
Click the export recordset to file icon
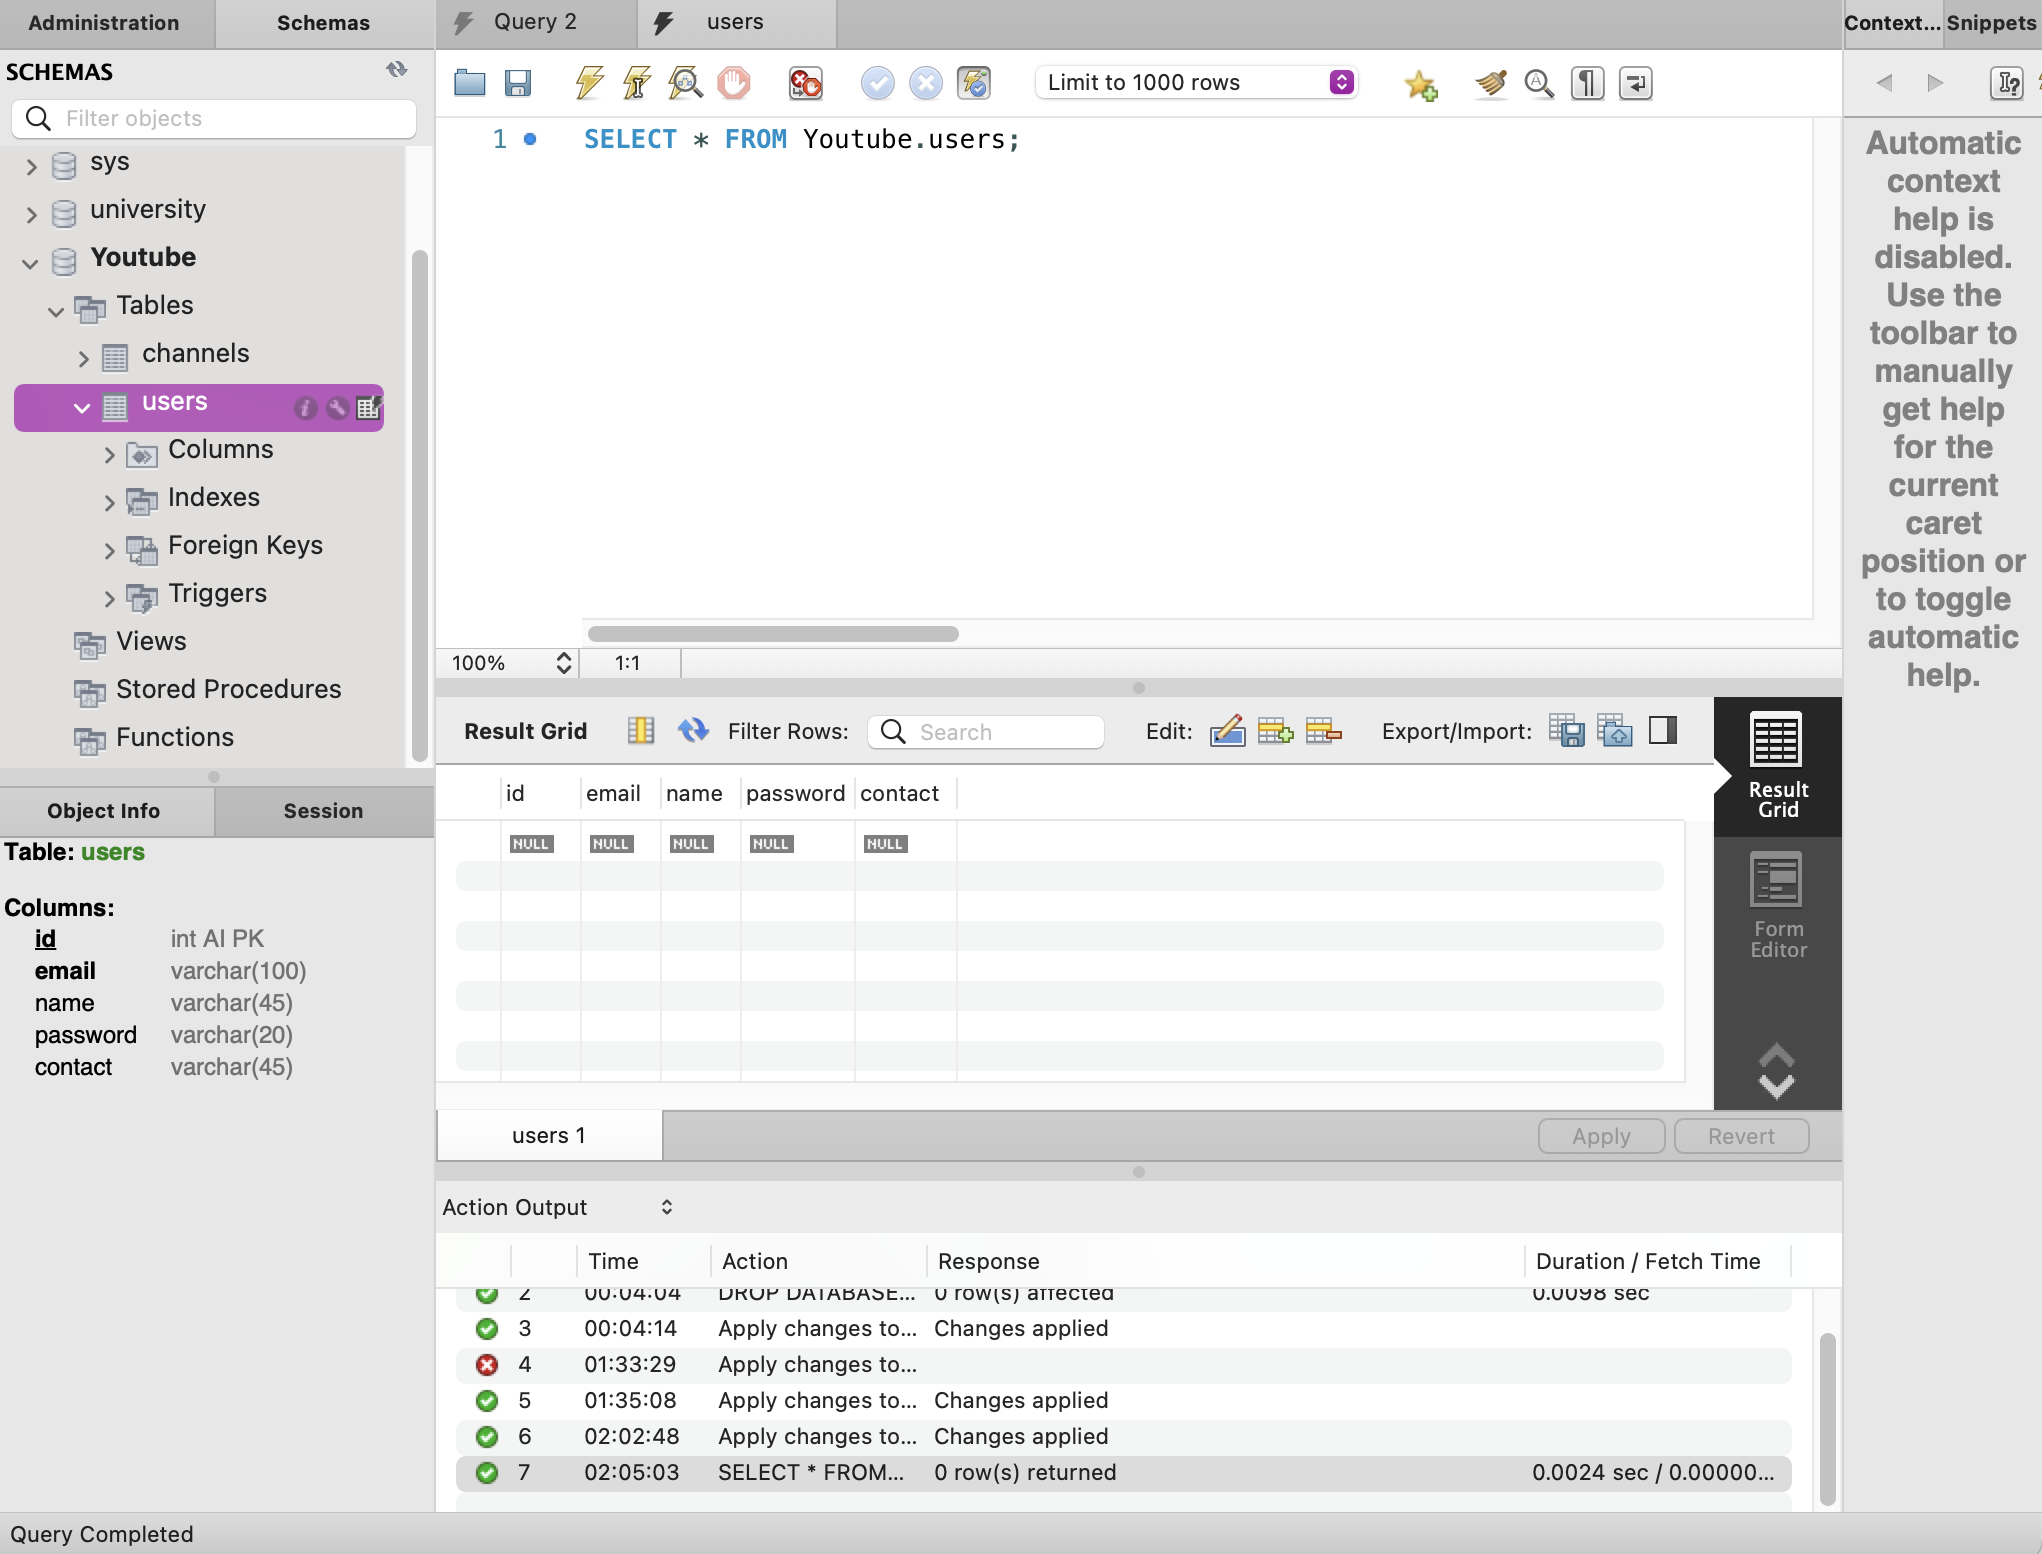[x=1566, y=731]
